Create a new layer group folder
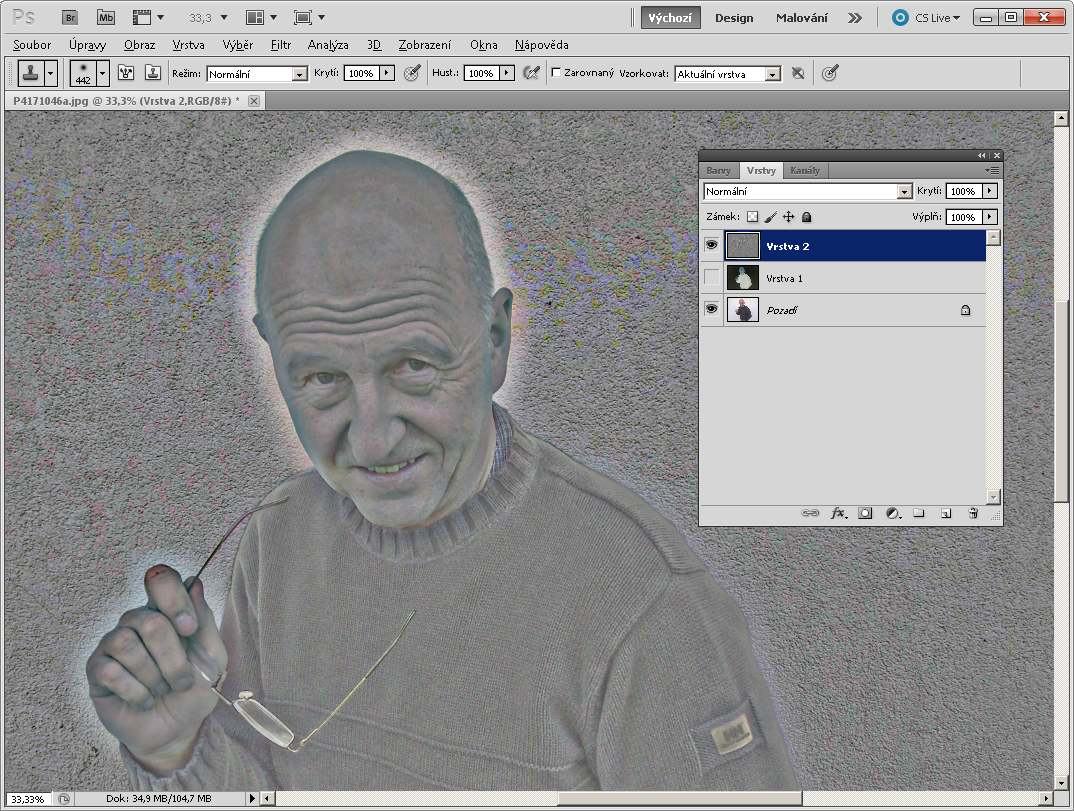Viewport: 1074px width, 811px height. [918, 513]
